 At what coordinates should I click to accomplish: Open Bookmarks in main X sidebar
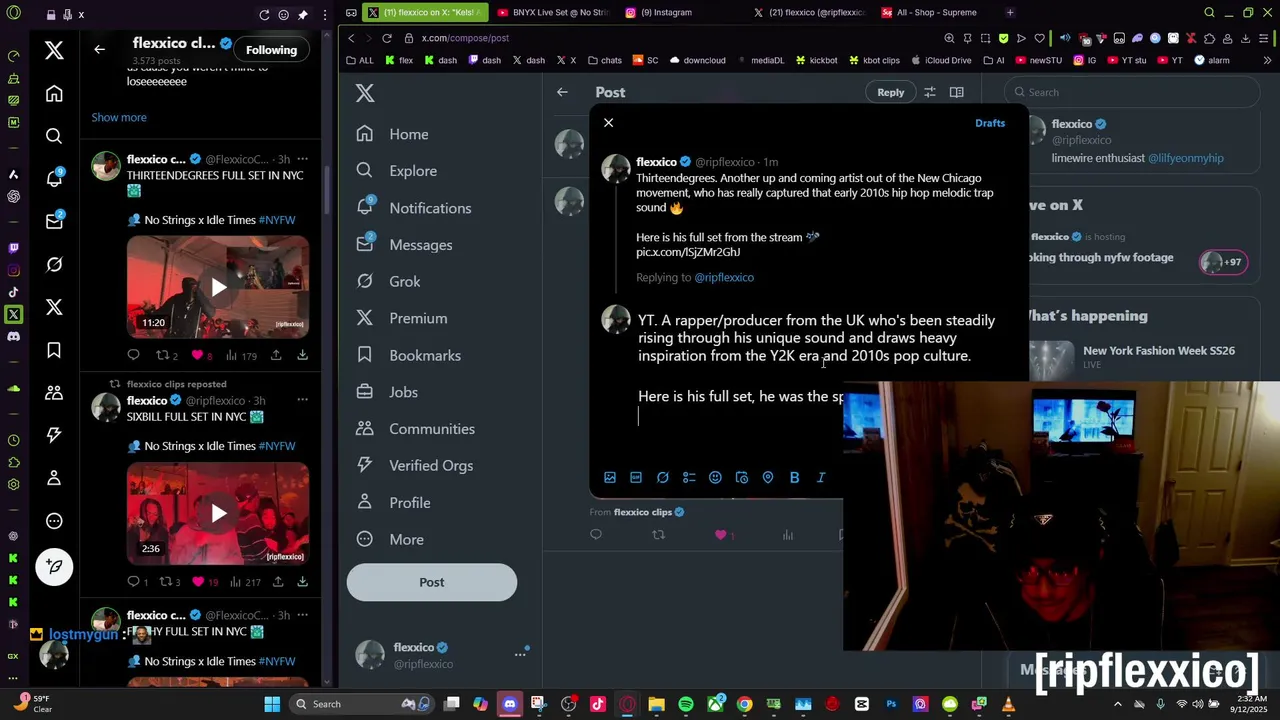pos(409,355)
